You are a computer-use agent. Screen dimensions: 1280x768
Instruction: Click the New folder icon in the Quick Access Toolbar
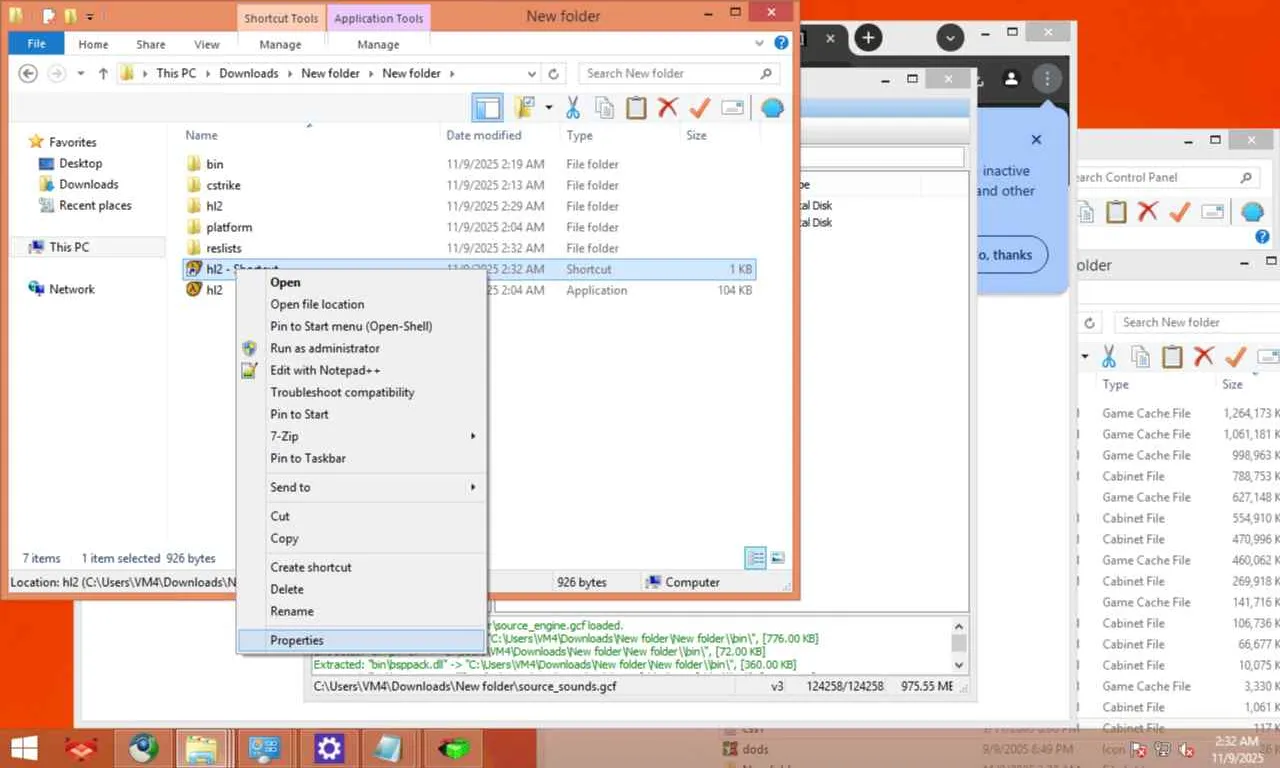(70, 17)
